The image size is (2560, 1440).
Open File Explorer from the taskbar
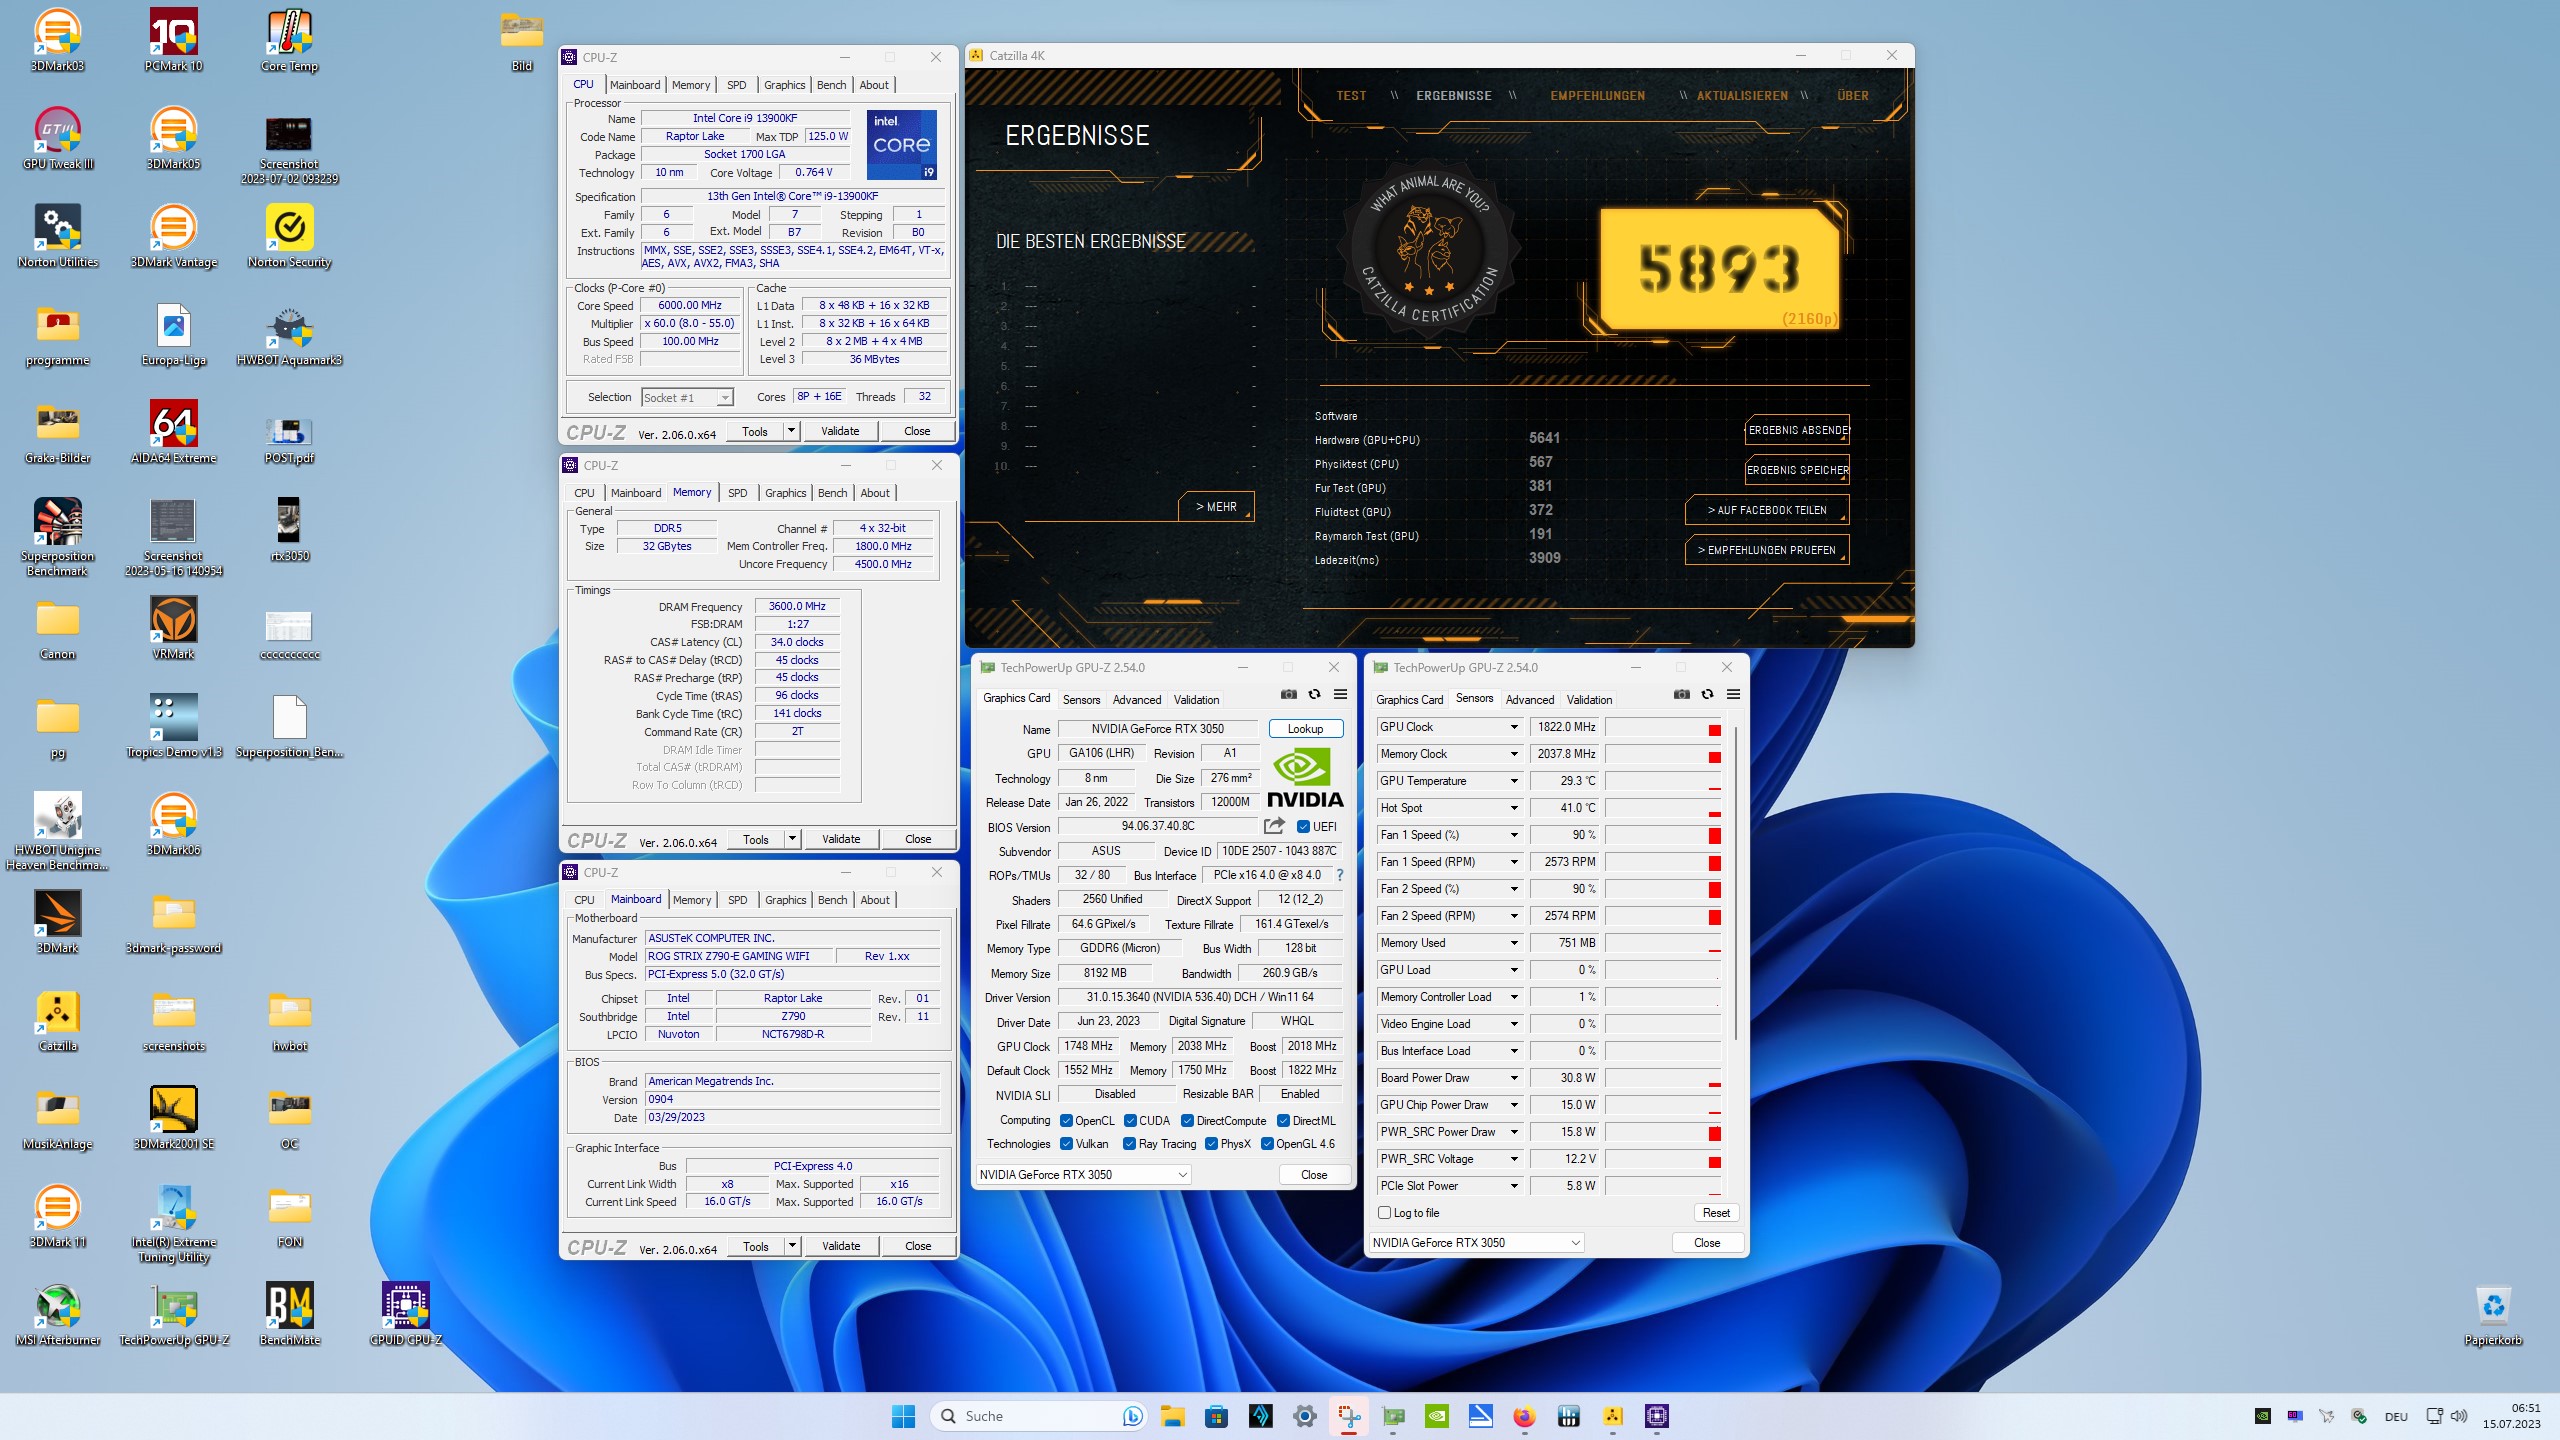click(1172, 1416)
